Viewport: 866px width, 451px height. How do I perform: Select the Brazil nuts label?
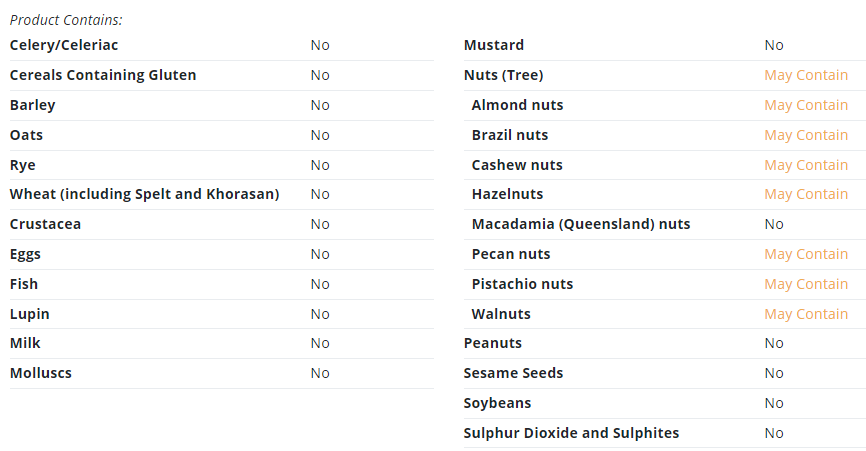(x=509, y=135)
